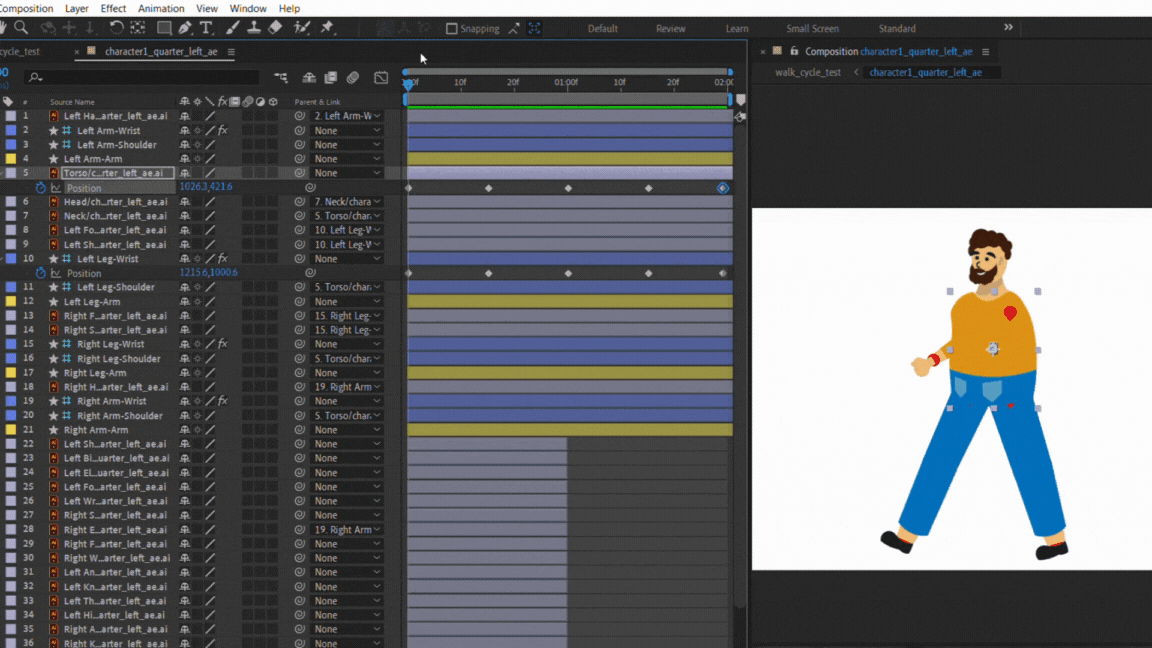Toggle shy switch on Head layer 6
Viewport: 1152px width, 648px height.
point(185,201)
